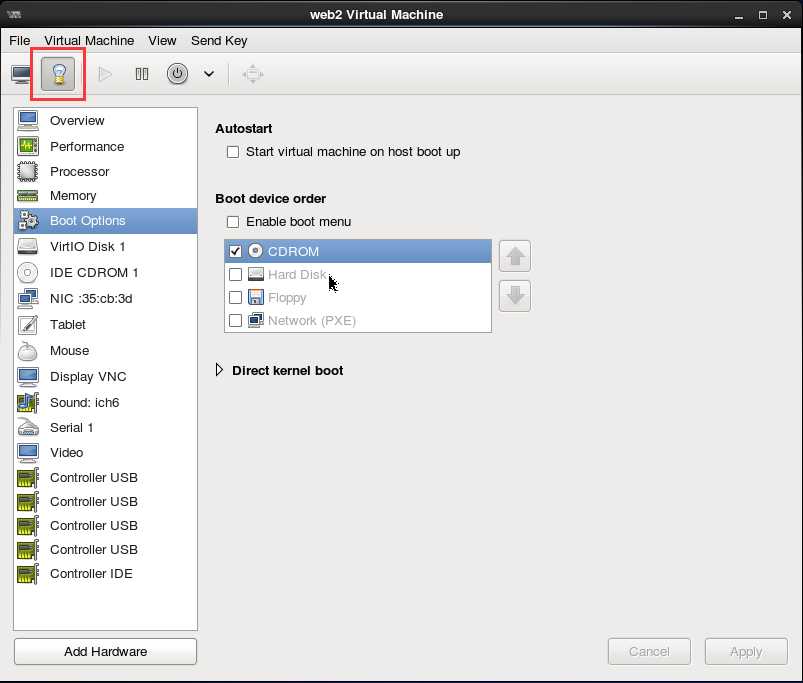803x683 pixels.
Task: Select Display VNC entry
Action: click(x=105, y=377)
